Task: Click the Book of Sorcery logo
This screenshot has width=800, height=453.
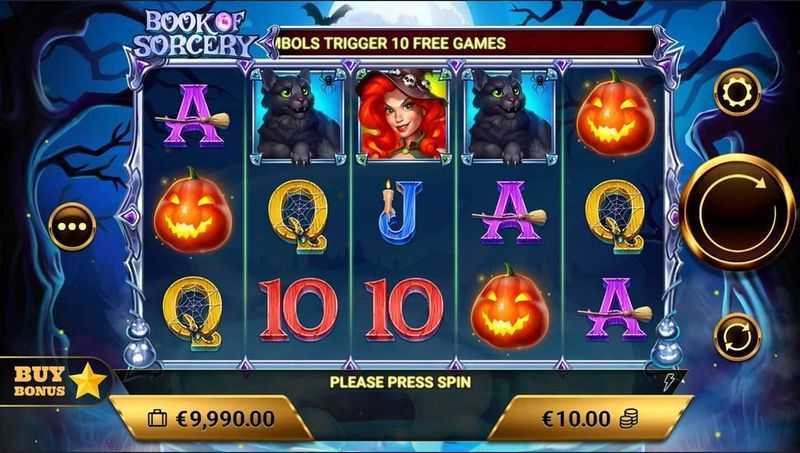Action: tap(195, 34)
